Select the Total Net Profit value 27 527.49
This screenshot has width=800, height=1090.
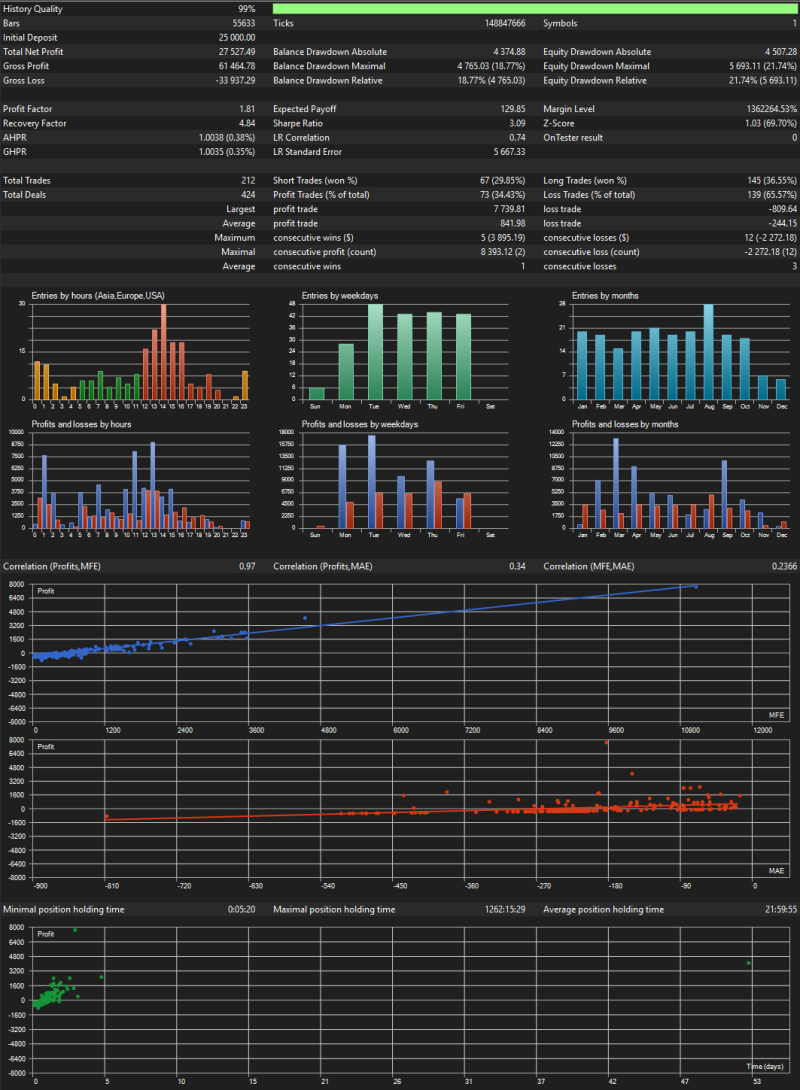[237, 52]
